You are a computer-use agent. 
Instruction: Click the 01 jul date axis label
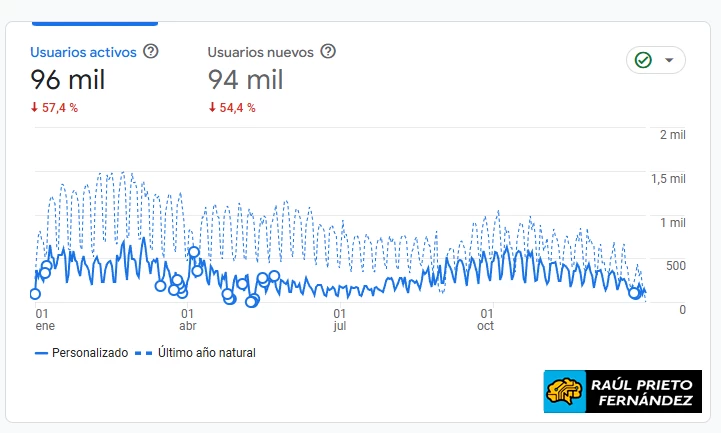click(340, 319)
